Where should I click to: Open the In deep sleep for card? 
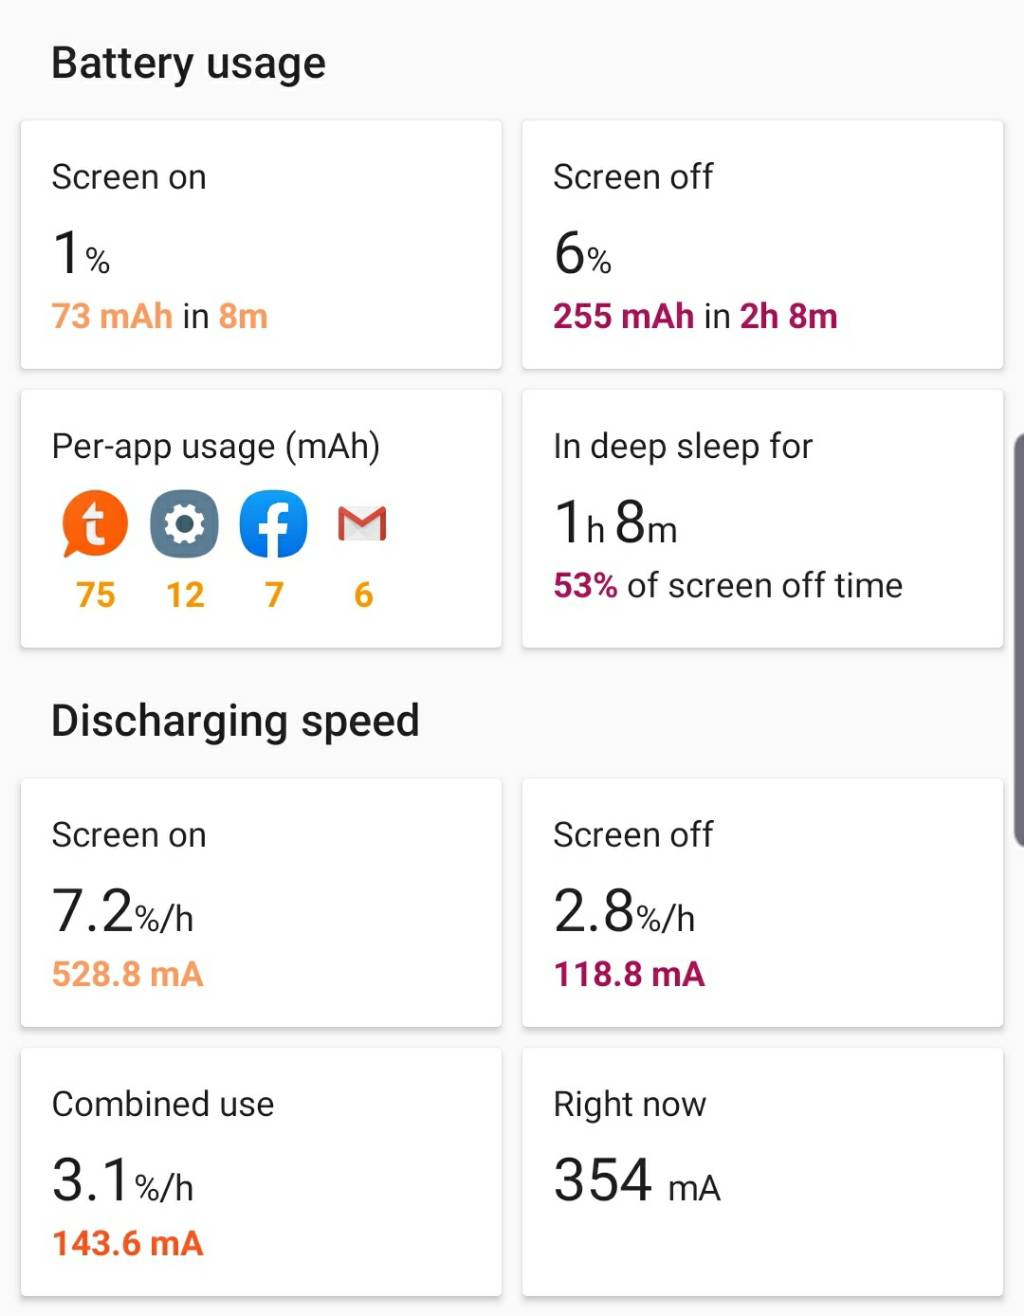[762, 519]
